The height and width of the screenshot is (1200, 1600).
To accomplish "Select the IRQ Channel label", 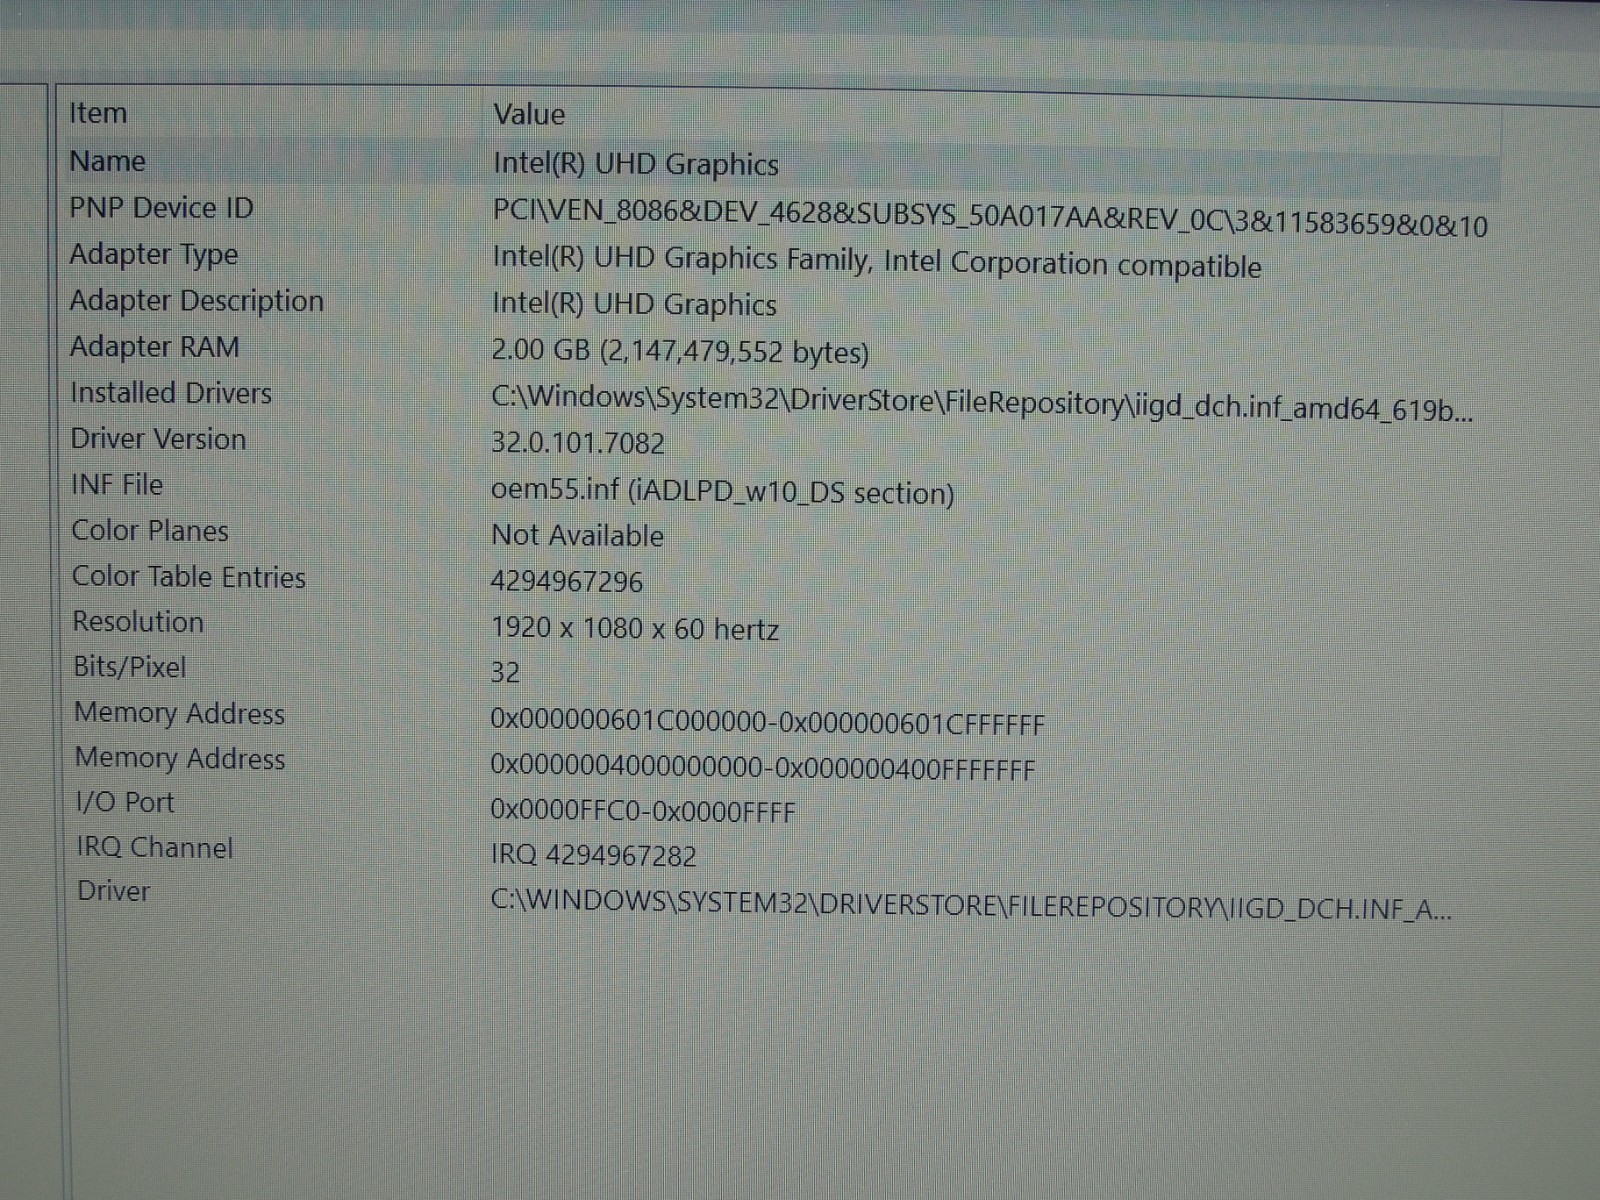I will (155, 848).
